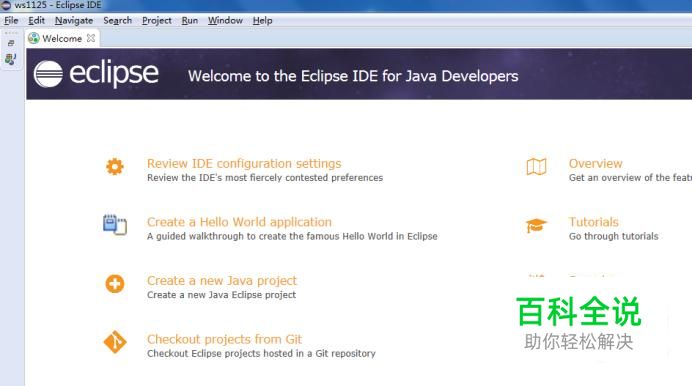The image size is (692, 386).
Task: Open the Window menu
Action: [x=225, y=20]
